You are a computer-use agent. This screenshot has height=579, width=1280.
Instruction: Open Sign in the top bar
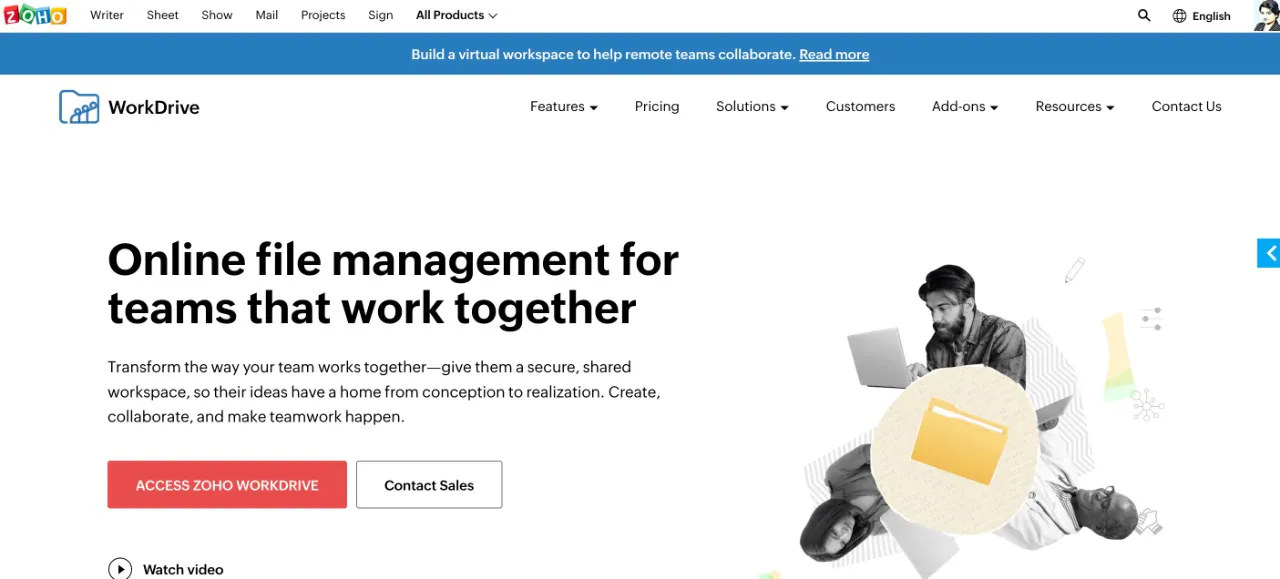(381, 15)
